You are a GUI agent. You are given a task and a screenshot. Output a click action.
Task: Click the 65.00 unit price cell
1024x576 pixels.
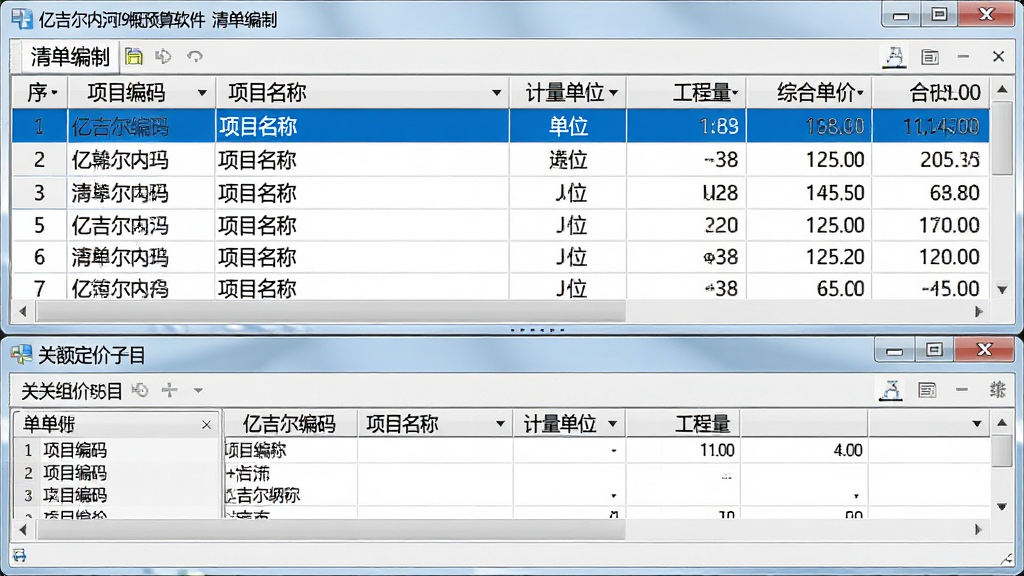click(x=809, y=288)
